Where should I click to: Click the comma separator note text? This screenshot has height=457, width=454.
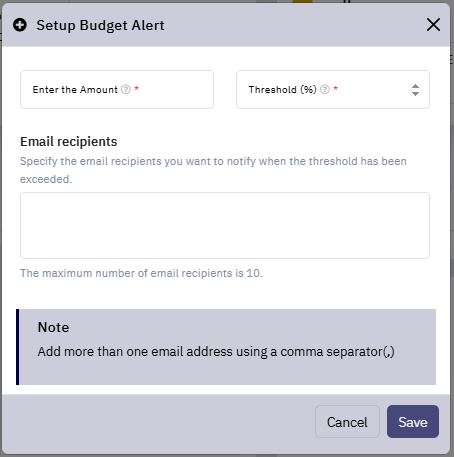pos(216,352)
